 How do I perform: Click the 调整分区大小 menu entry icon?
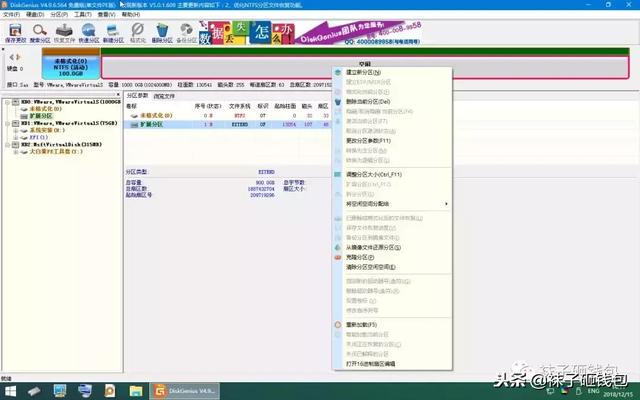pos(338,174)
